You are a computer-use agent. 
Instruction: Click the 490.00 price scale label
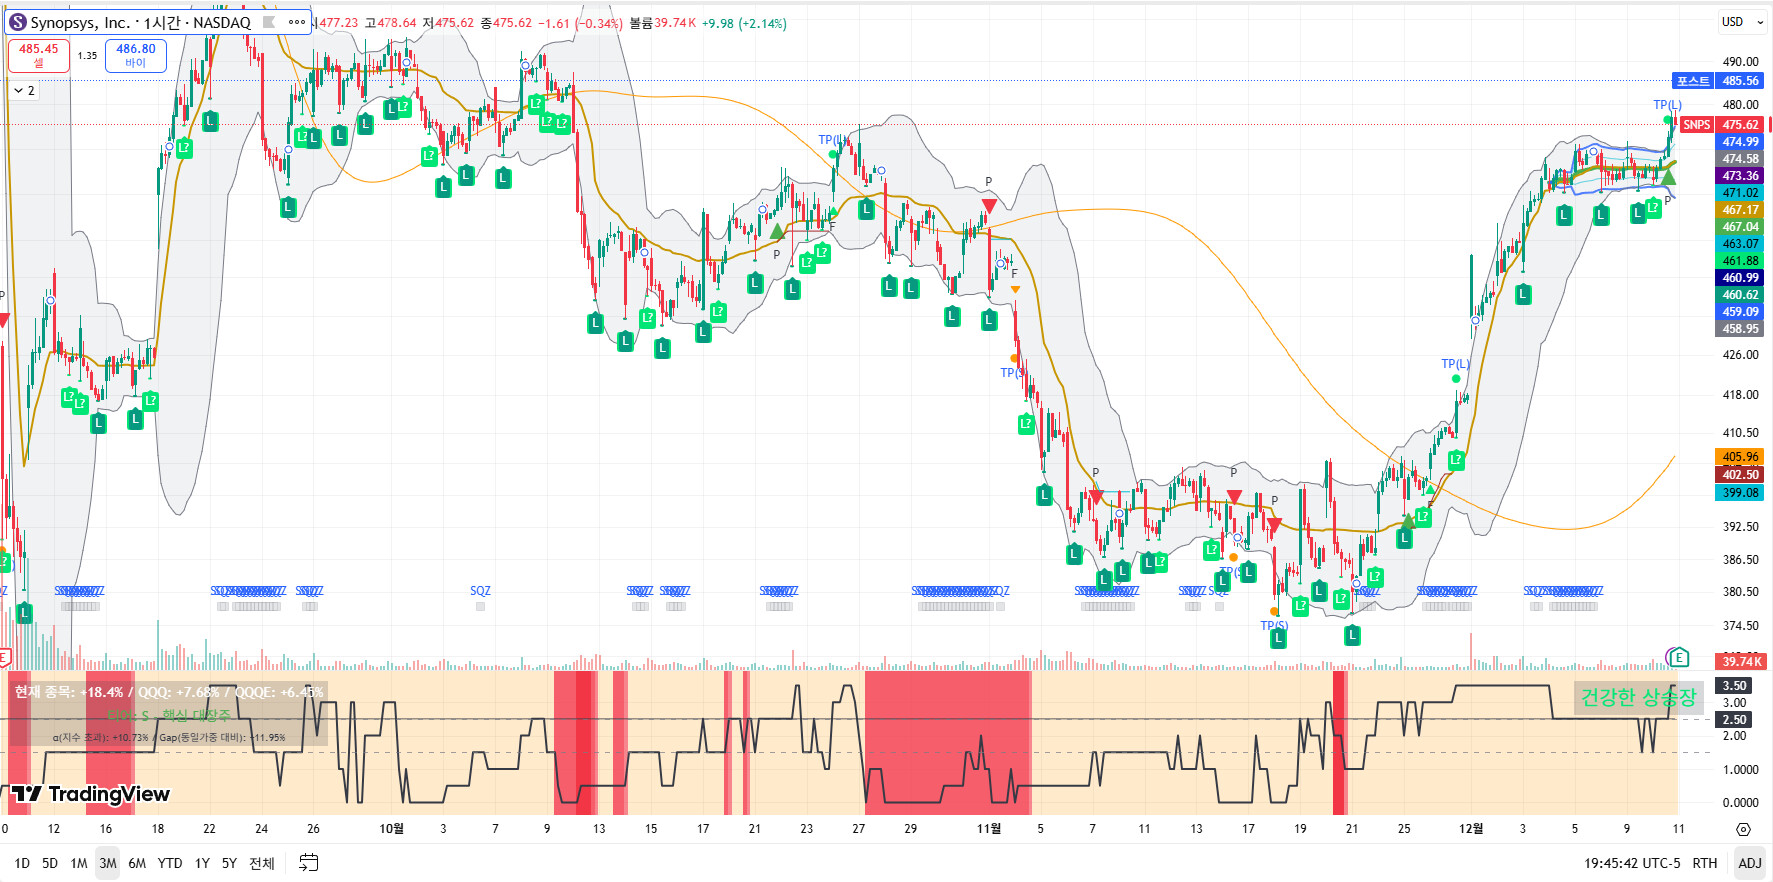click(x=1740, y=62)
